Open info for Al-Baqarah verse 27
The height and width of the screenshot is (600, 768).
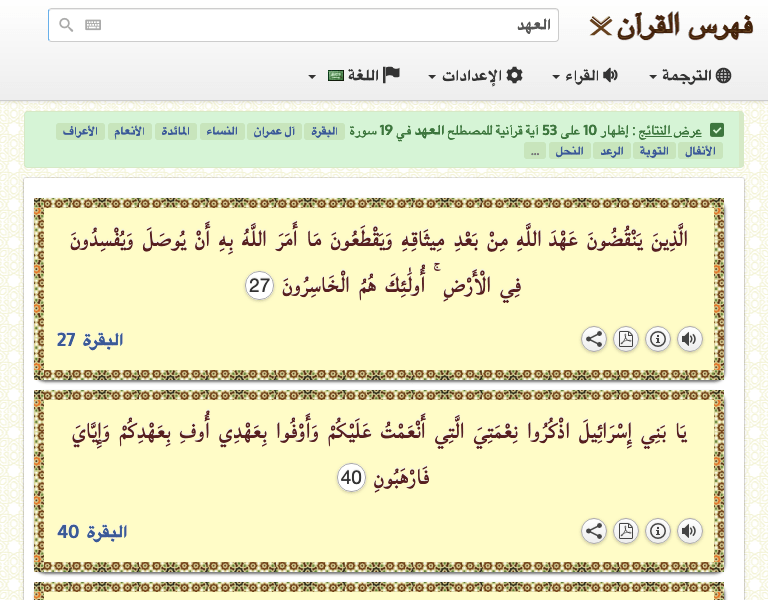click(x=657, y=339)
